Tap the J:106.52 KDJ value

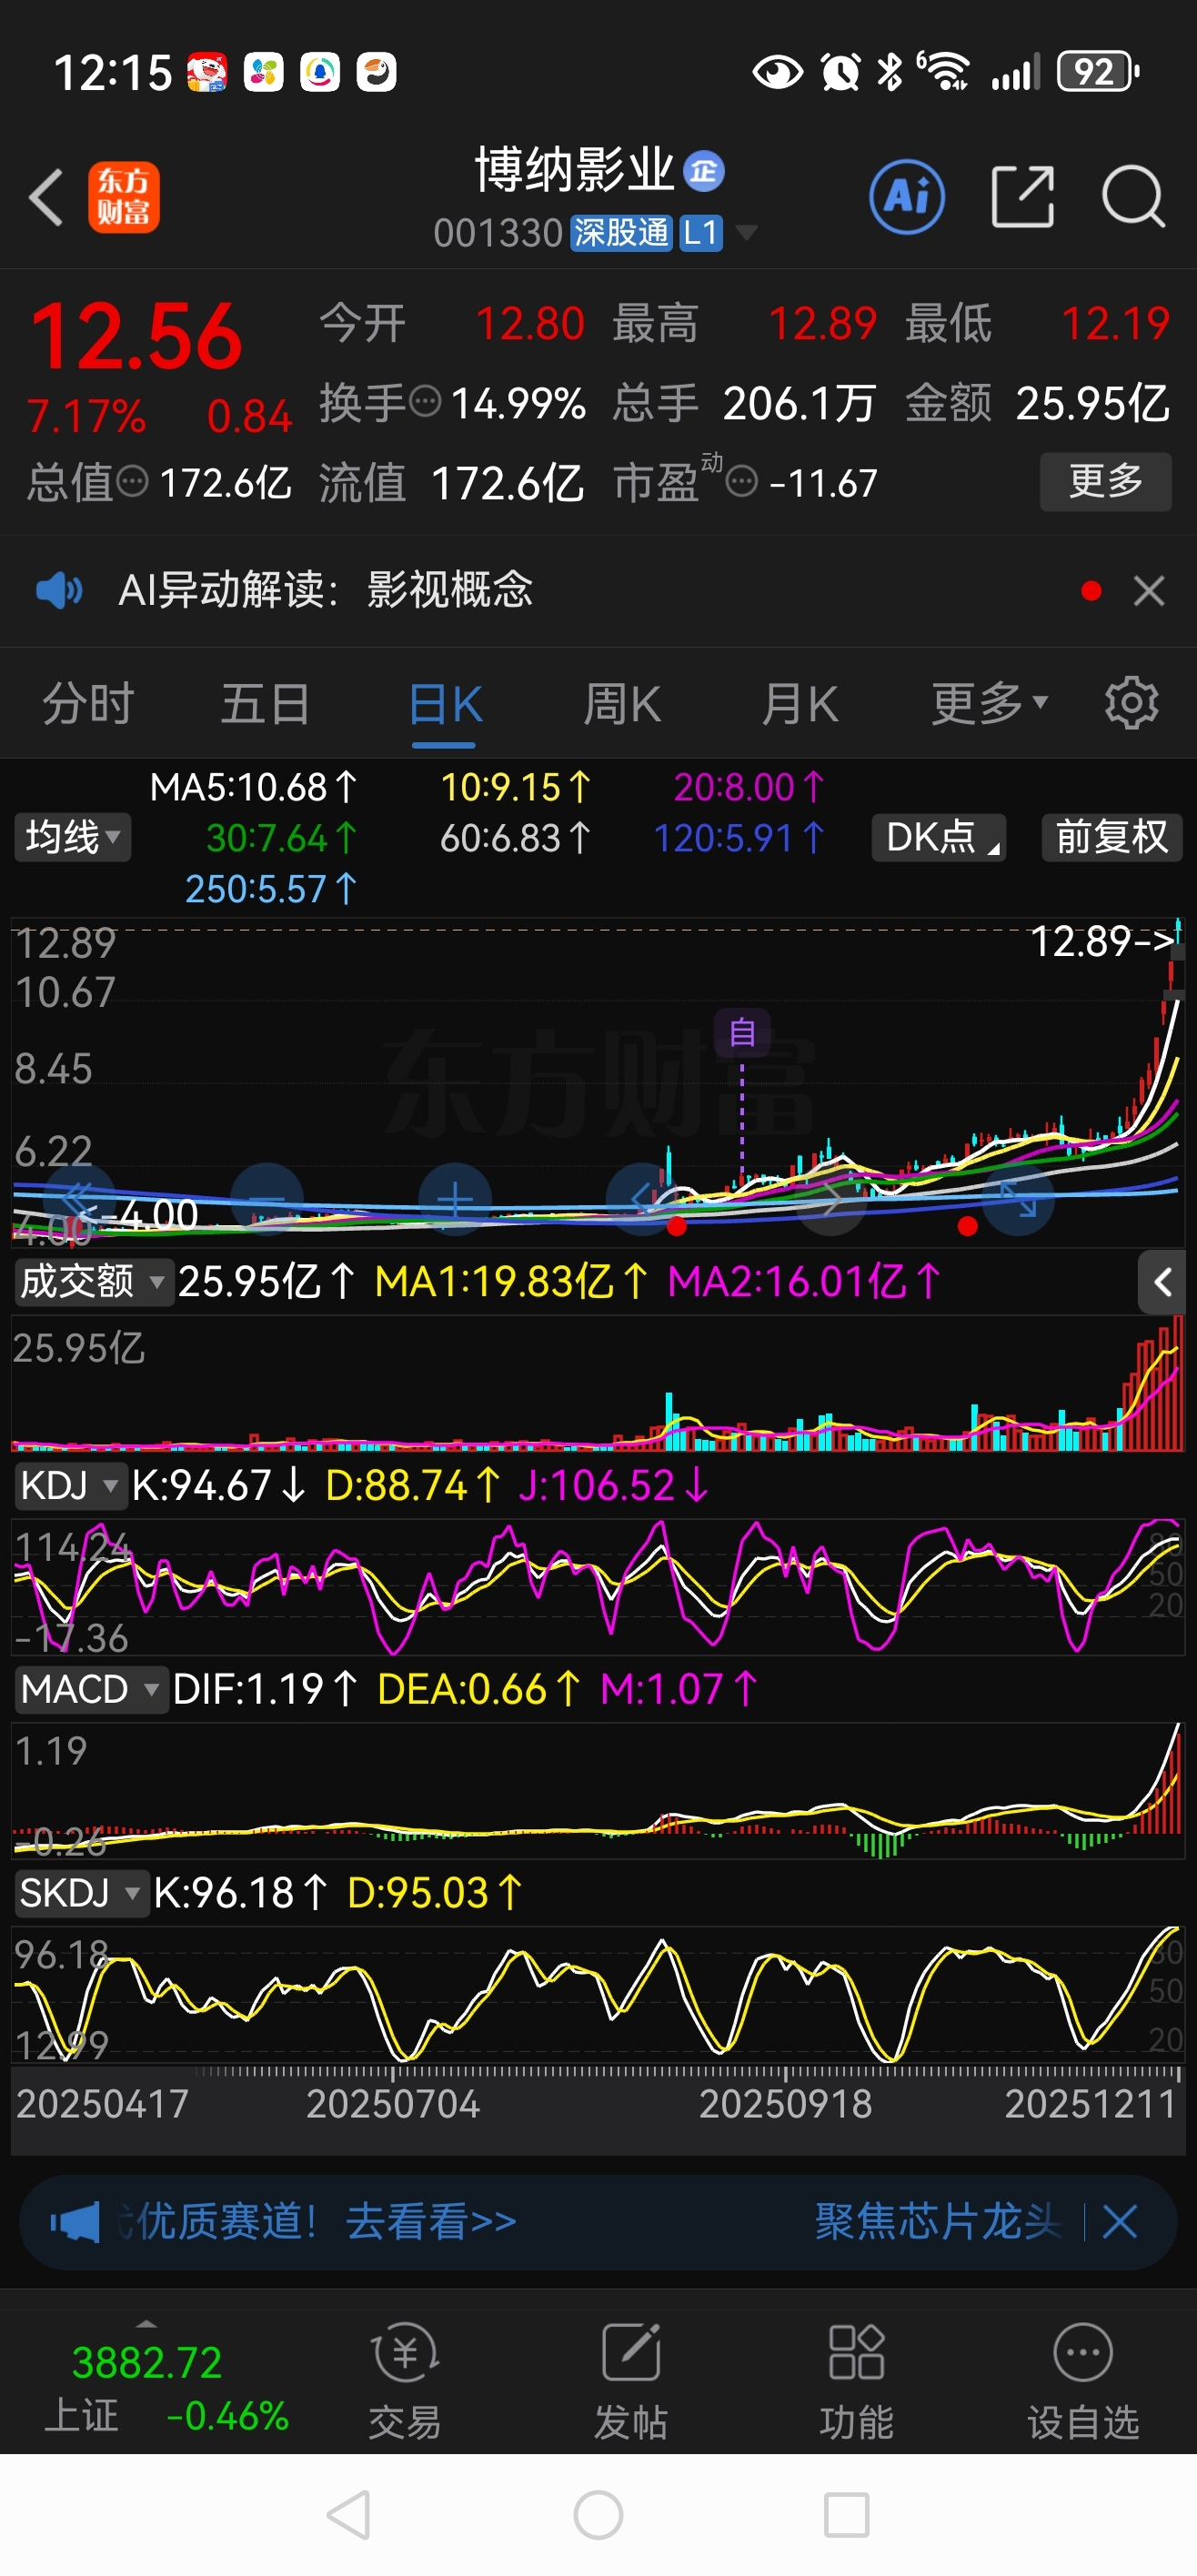click(x=614, y=1486)
